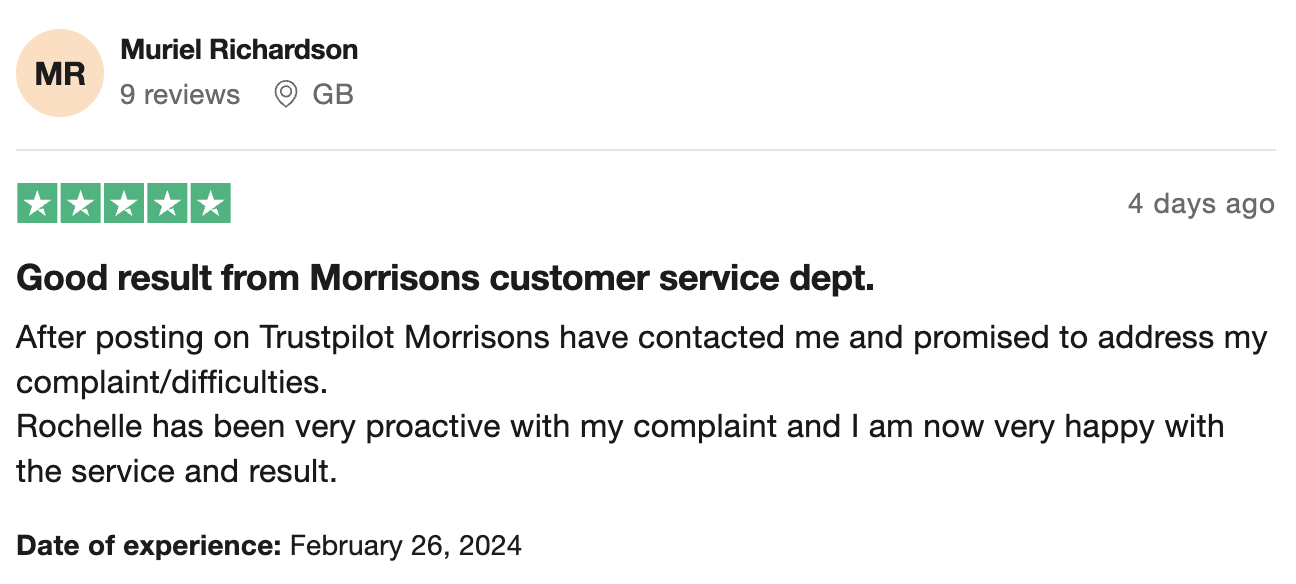1296x584 pixels.
Task: Click the 'complaint/difficulties.' text line
Action: click(172, 383)
